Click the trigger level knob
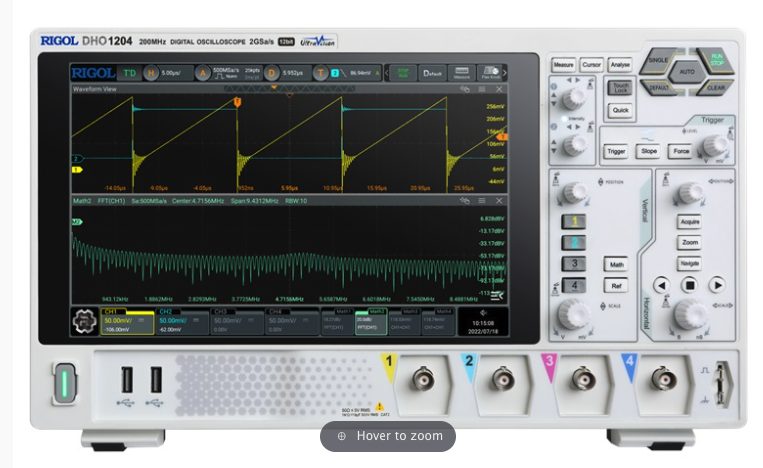 pyautogui.click(x=714, y=145)
